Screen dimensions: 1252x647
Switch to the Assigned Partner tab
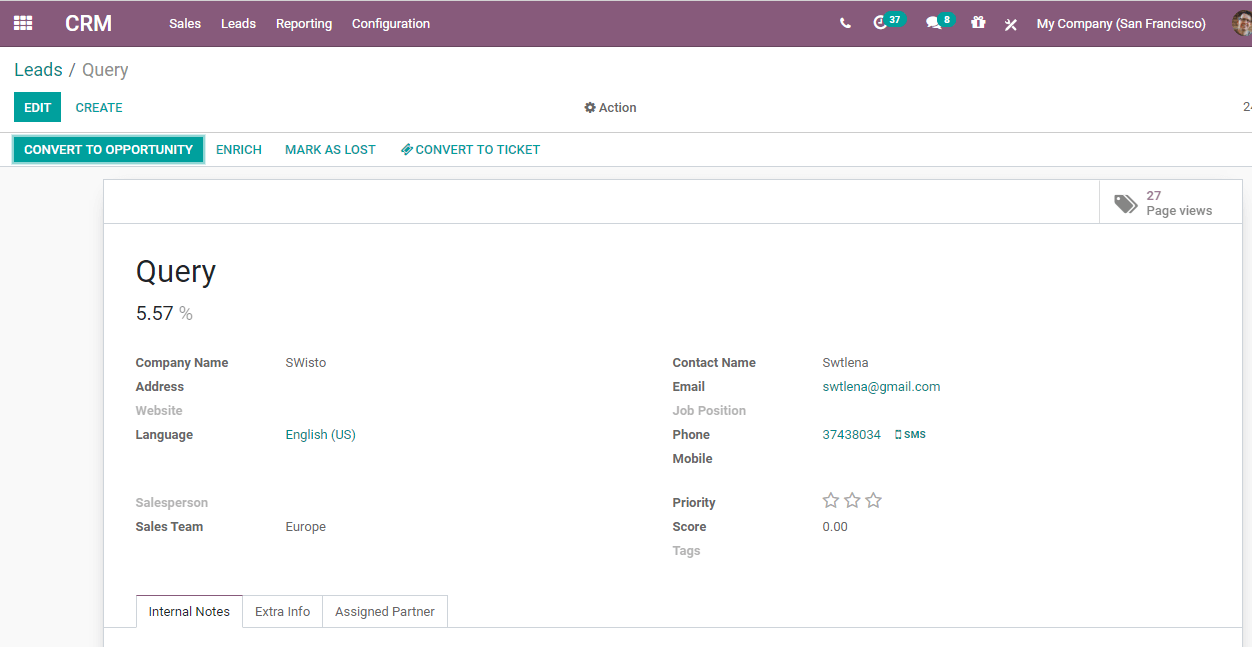coord(385,612)
